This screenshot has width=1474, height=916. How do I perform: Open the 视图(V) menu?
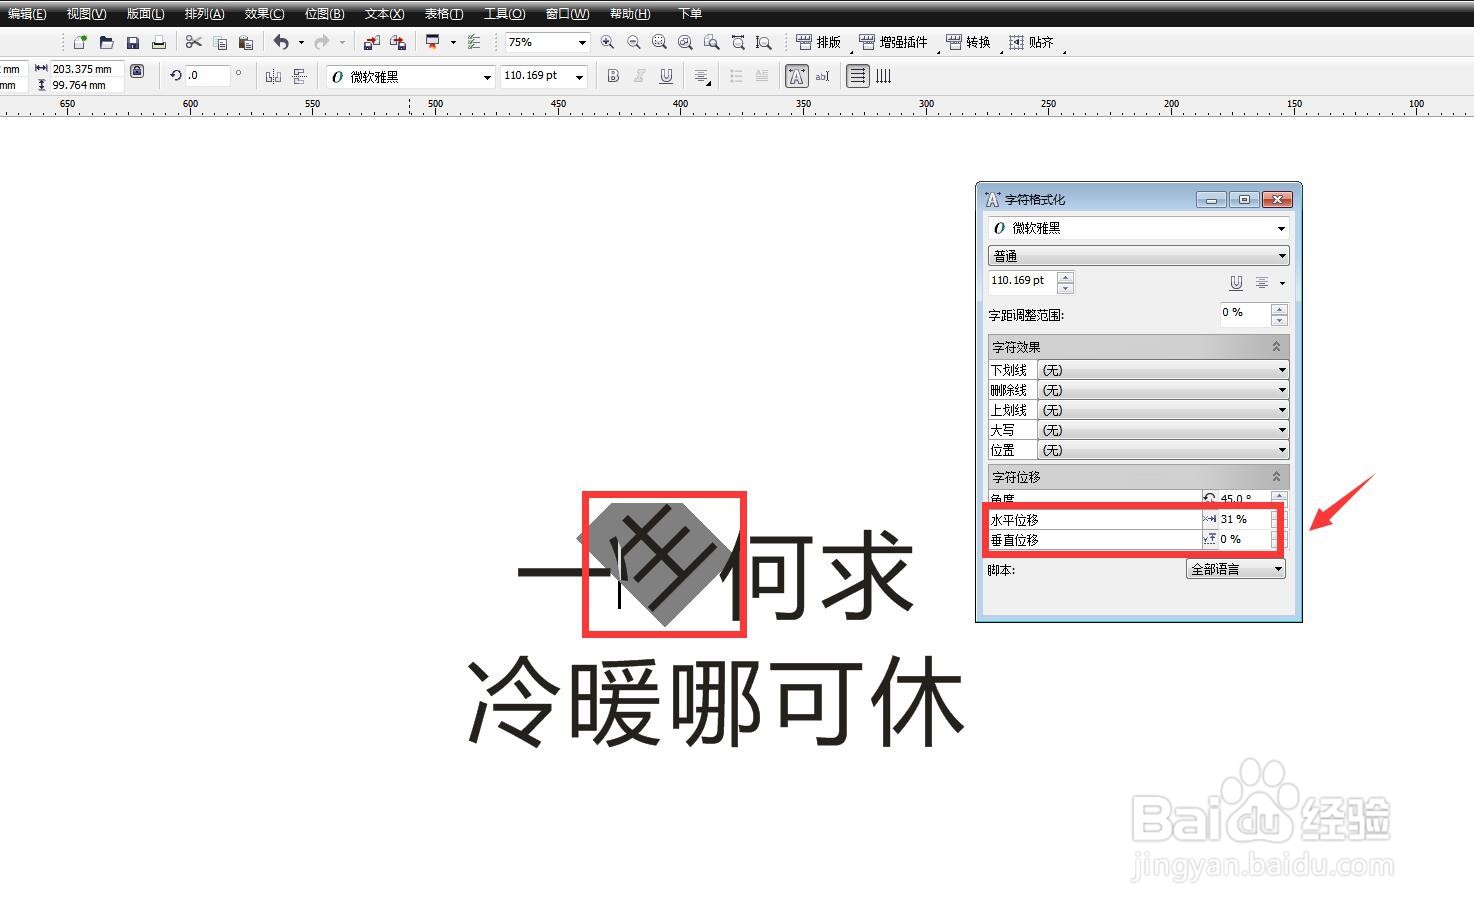pyautogui.click(x=87, y=14)
